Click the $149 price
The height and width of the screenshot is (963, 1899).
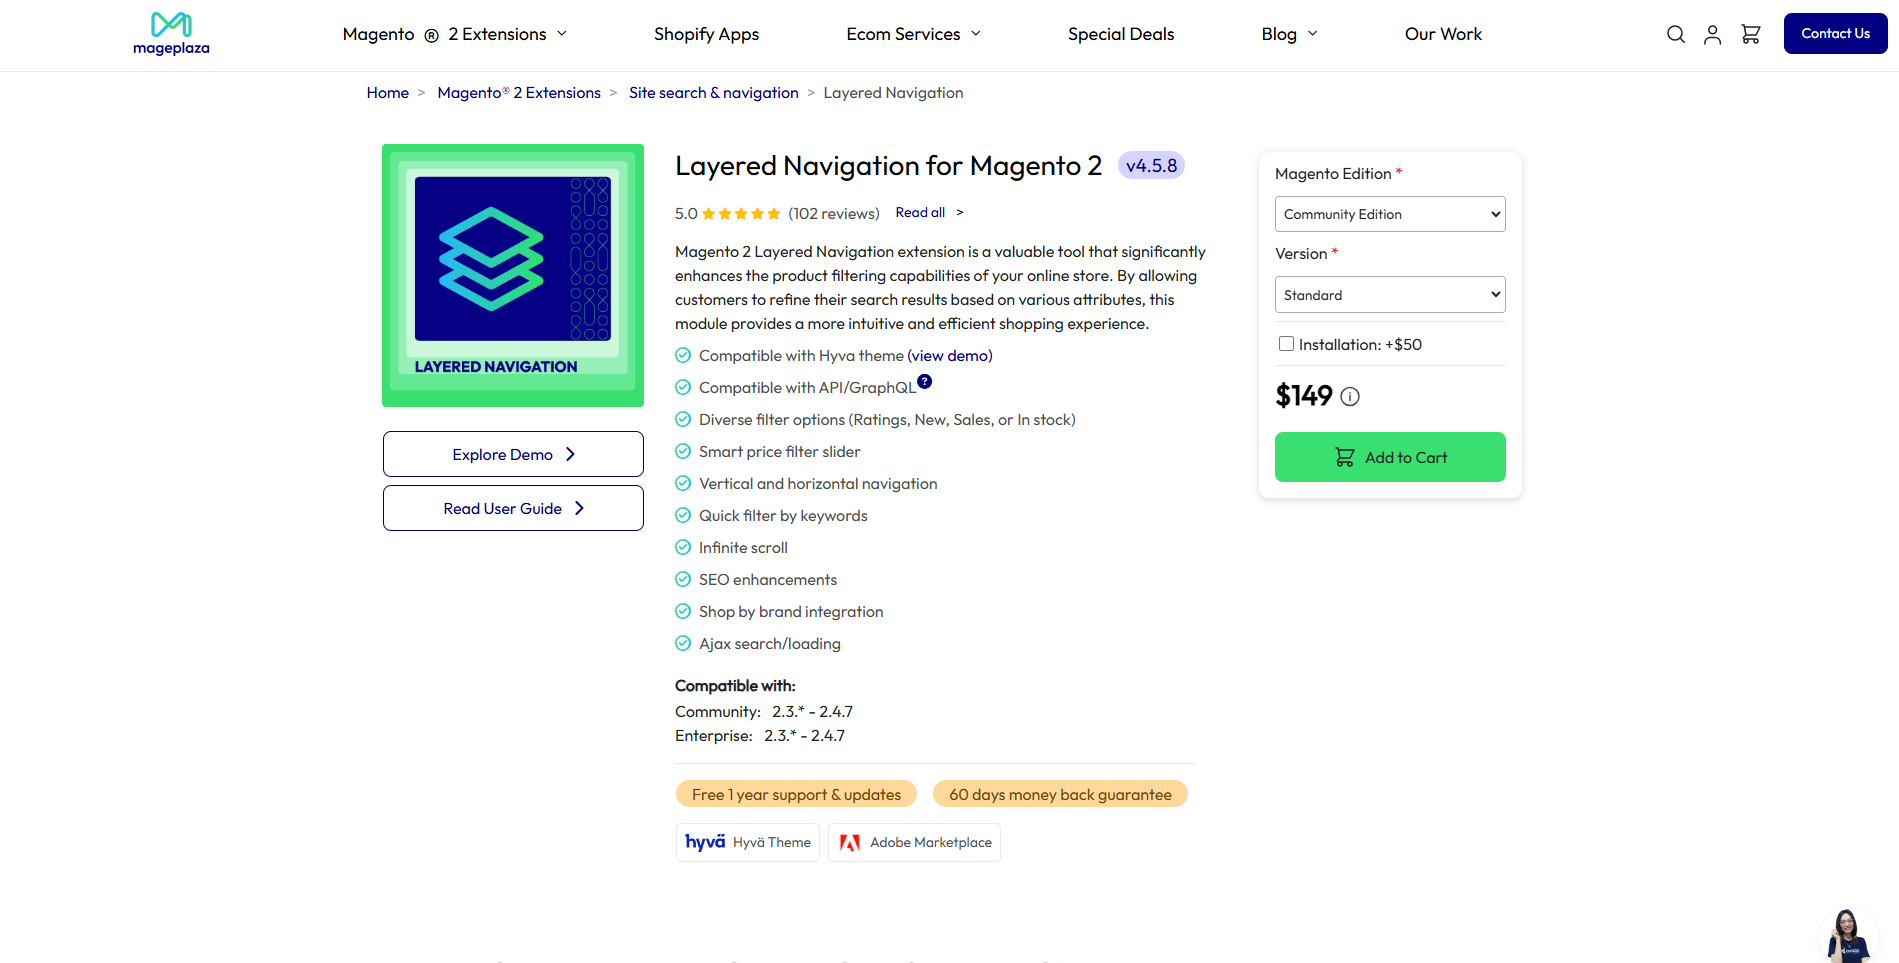point(1304,396)
